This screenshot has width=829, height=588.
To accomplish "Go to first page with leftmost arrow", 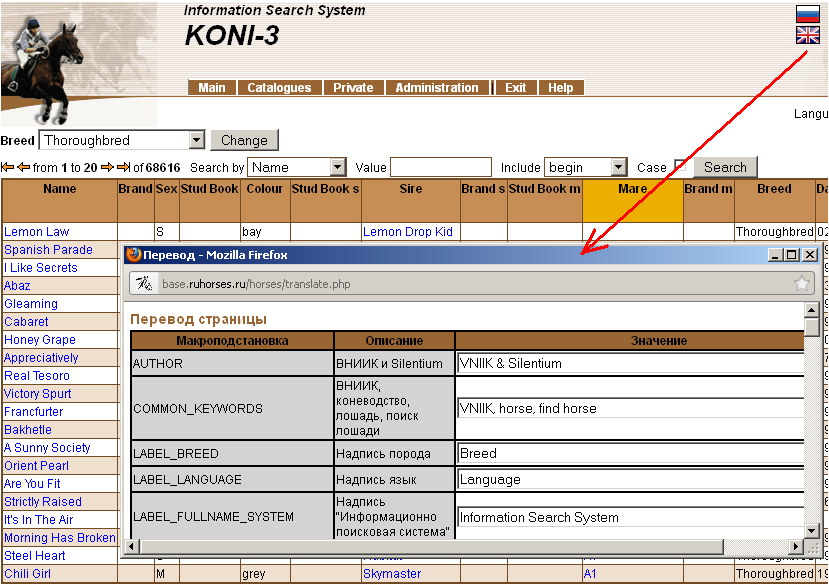I will 7,168.
